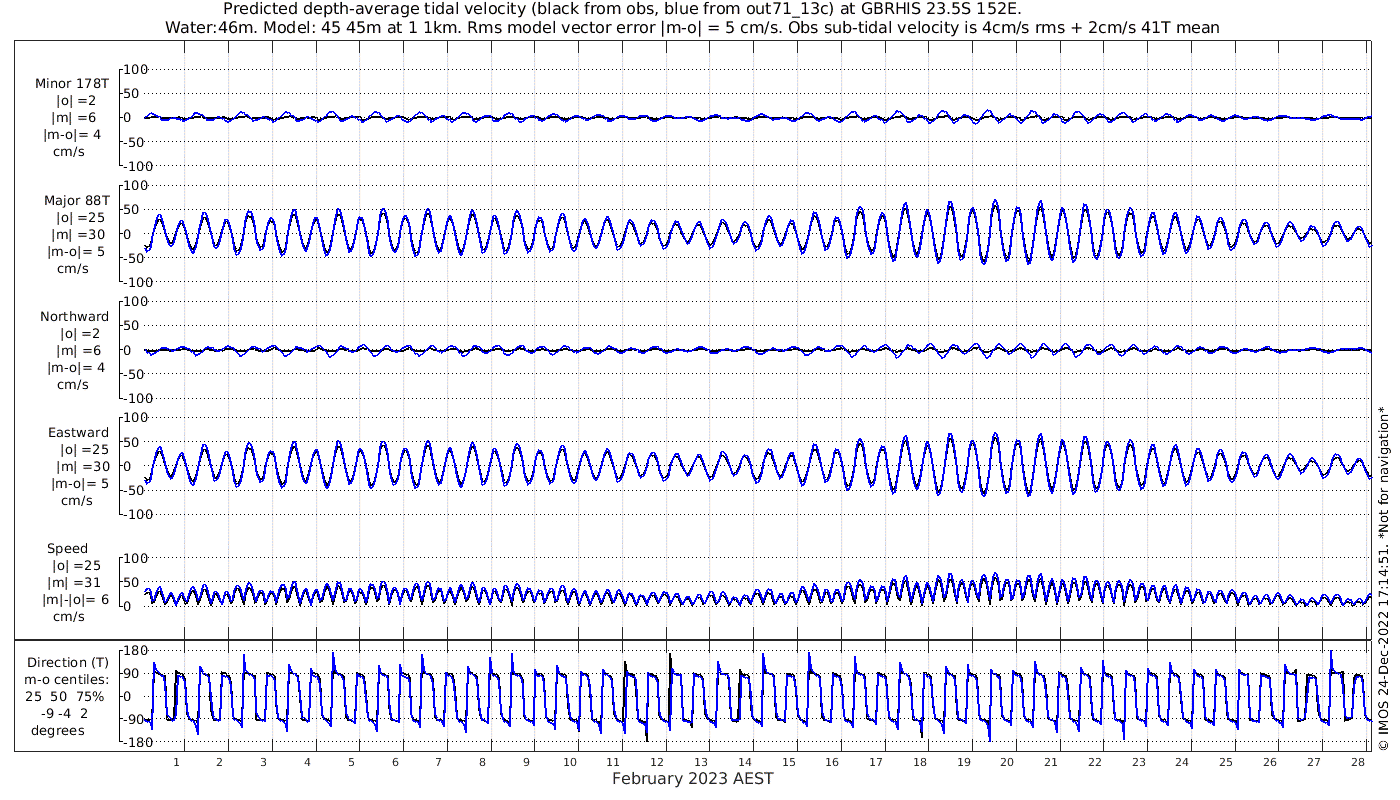Click day tick label '23' on the x-axis

pos(1138,761)
